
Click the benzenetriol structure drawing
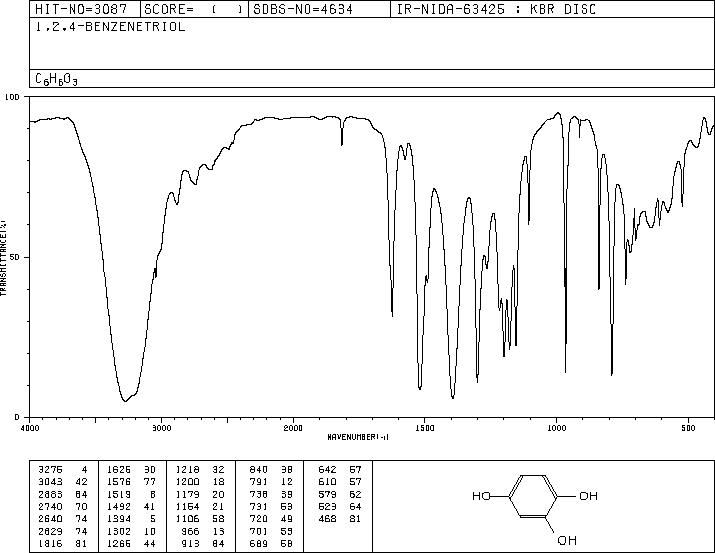tap(535, 508)
